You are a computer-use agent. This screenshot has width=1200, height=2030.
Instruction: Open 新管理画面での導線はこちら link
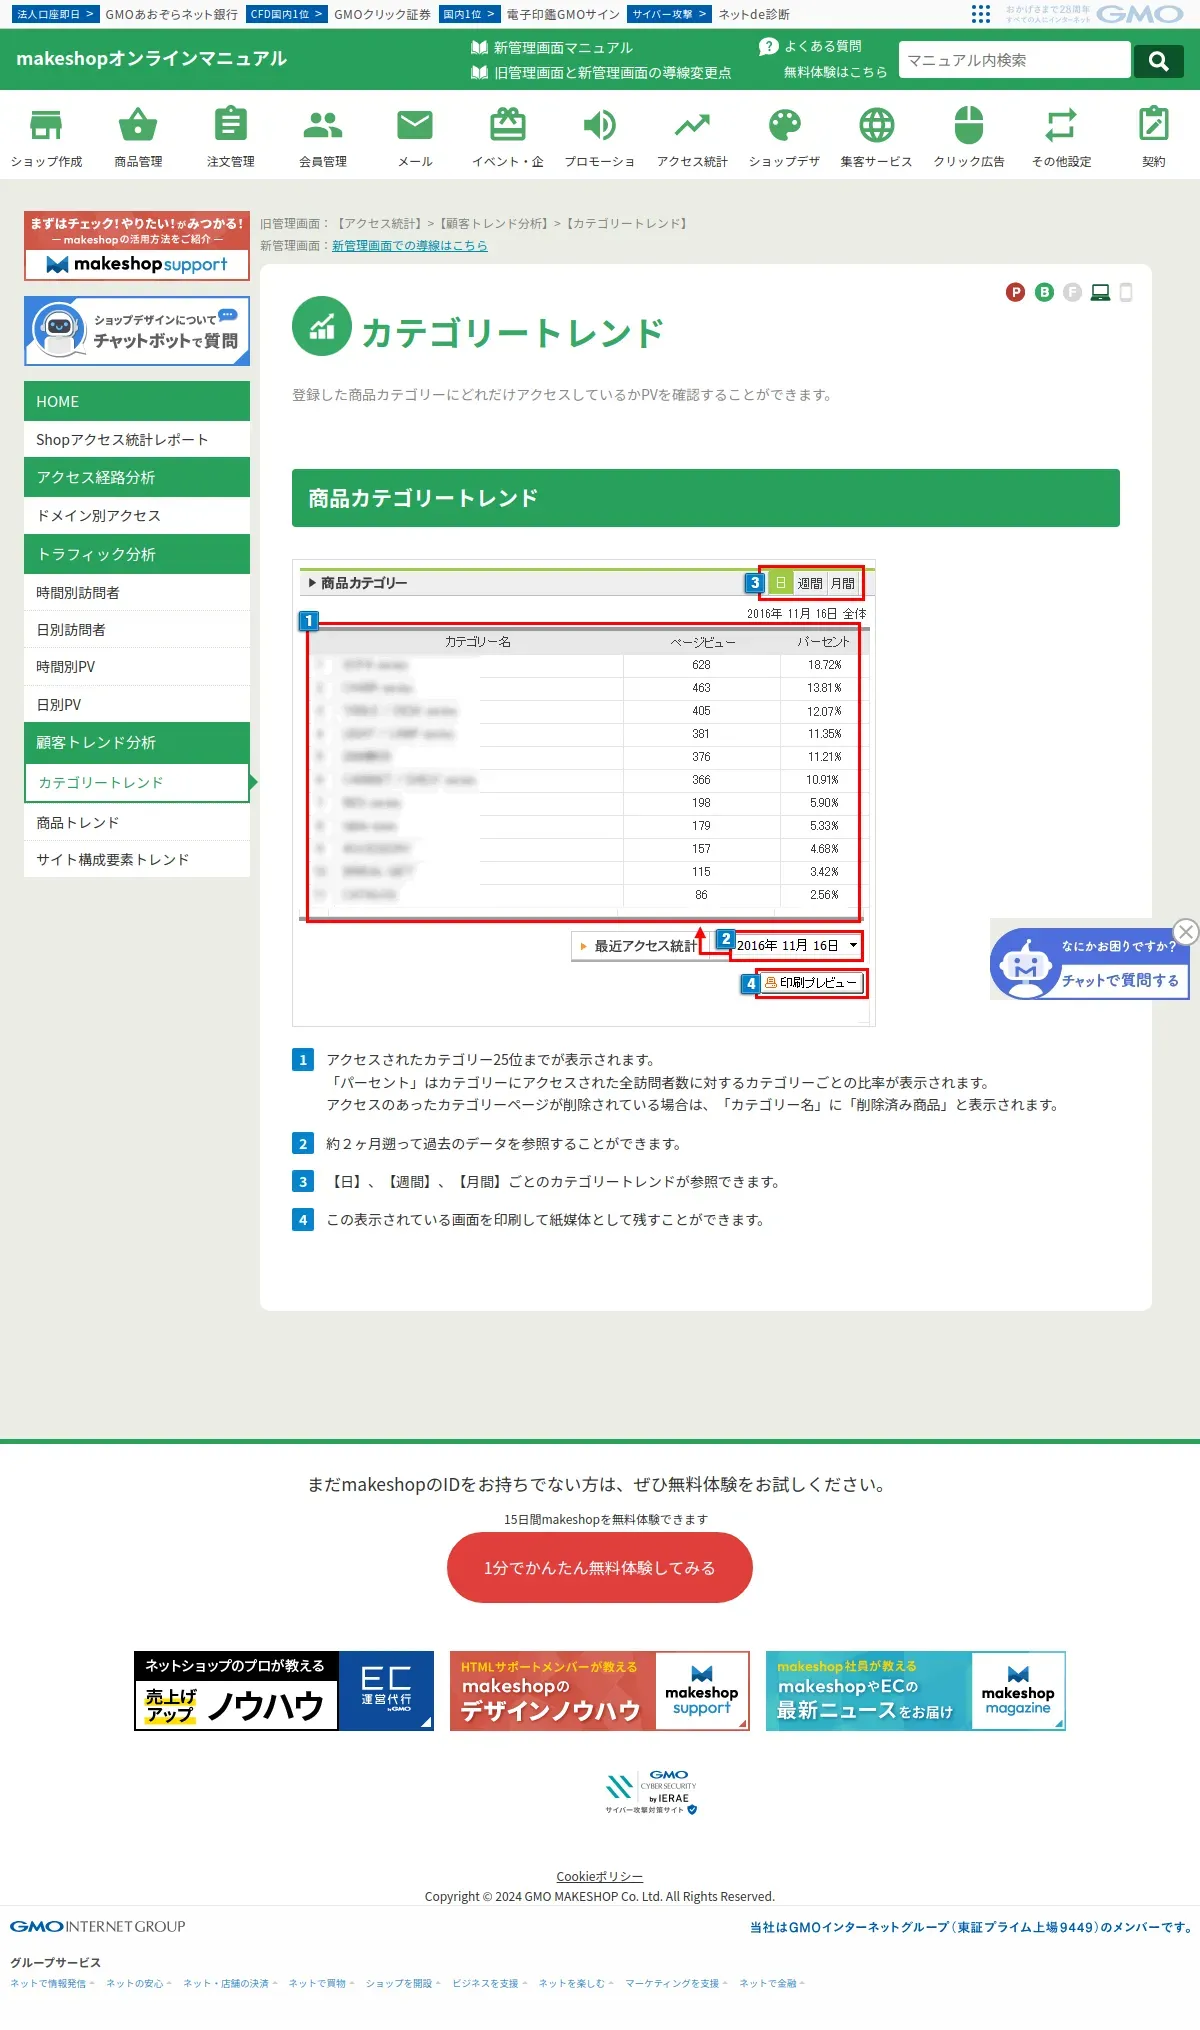coord(410,245)
